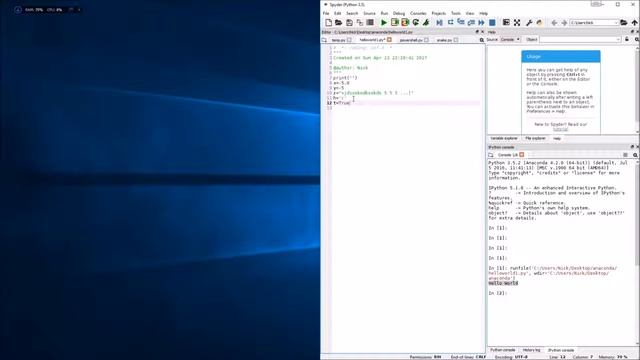Viewport: 640px width, 360px height.
Task: Click the Print icon next to Save all
Action: [370, 23]
